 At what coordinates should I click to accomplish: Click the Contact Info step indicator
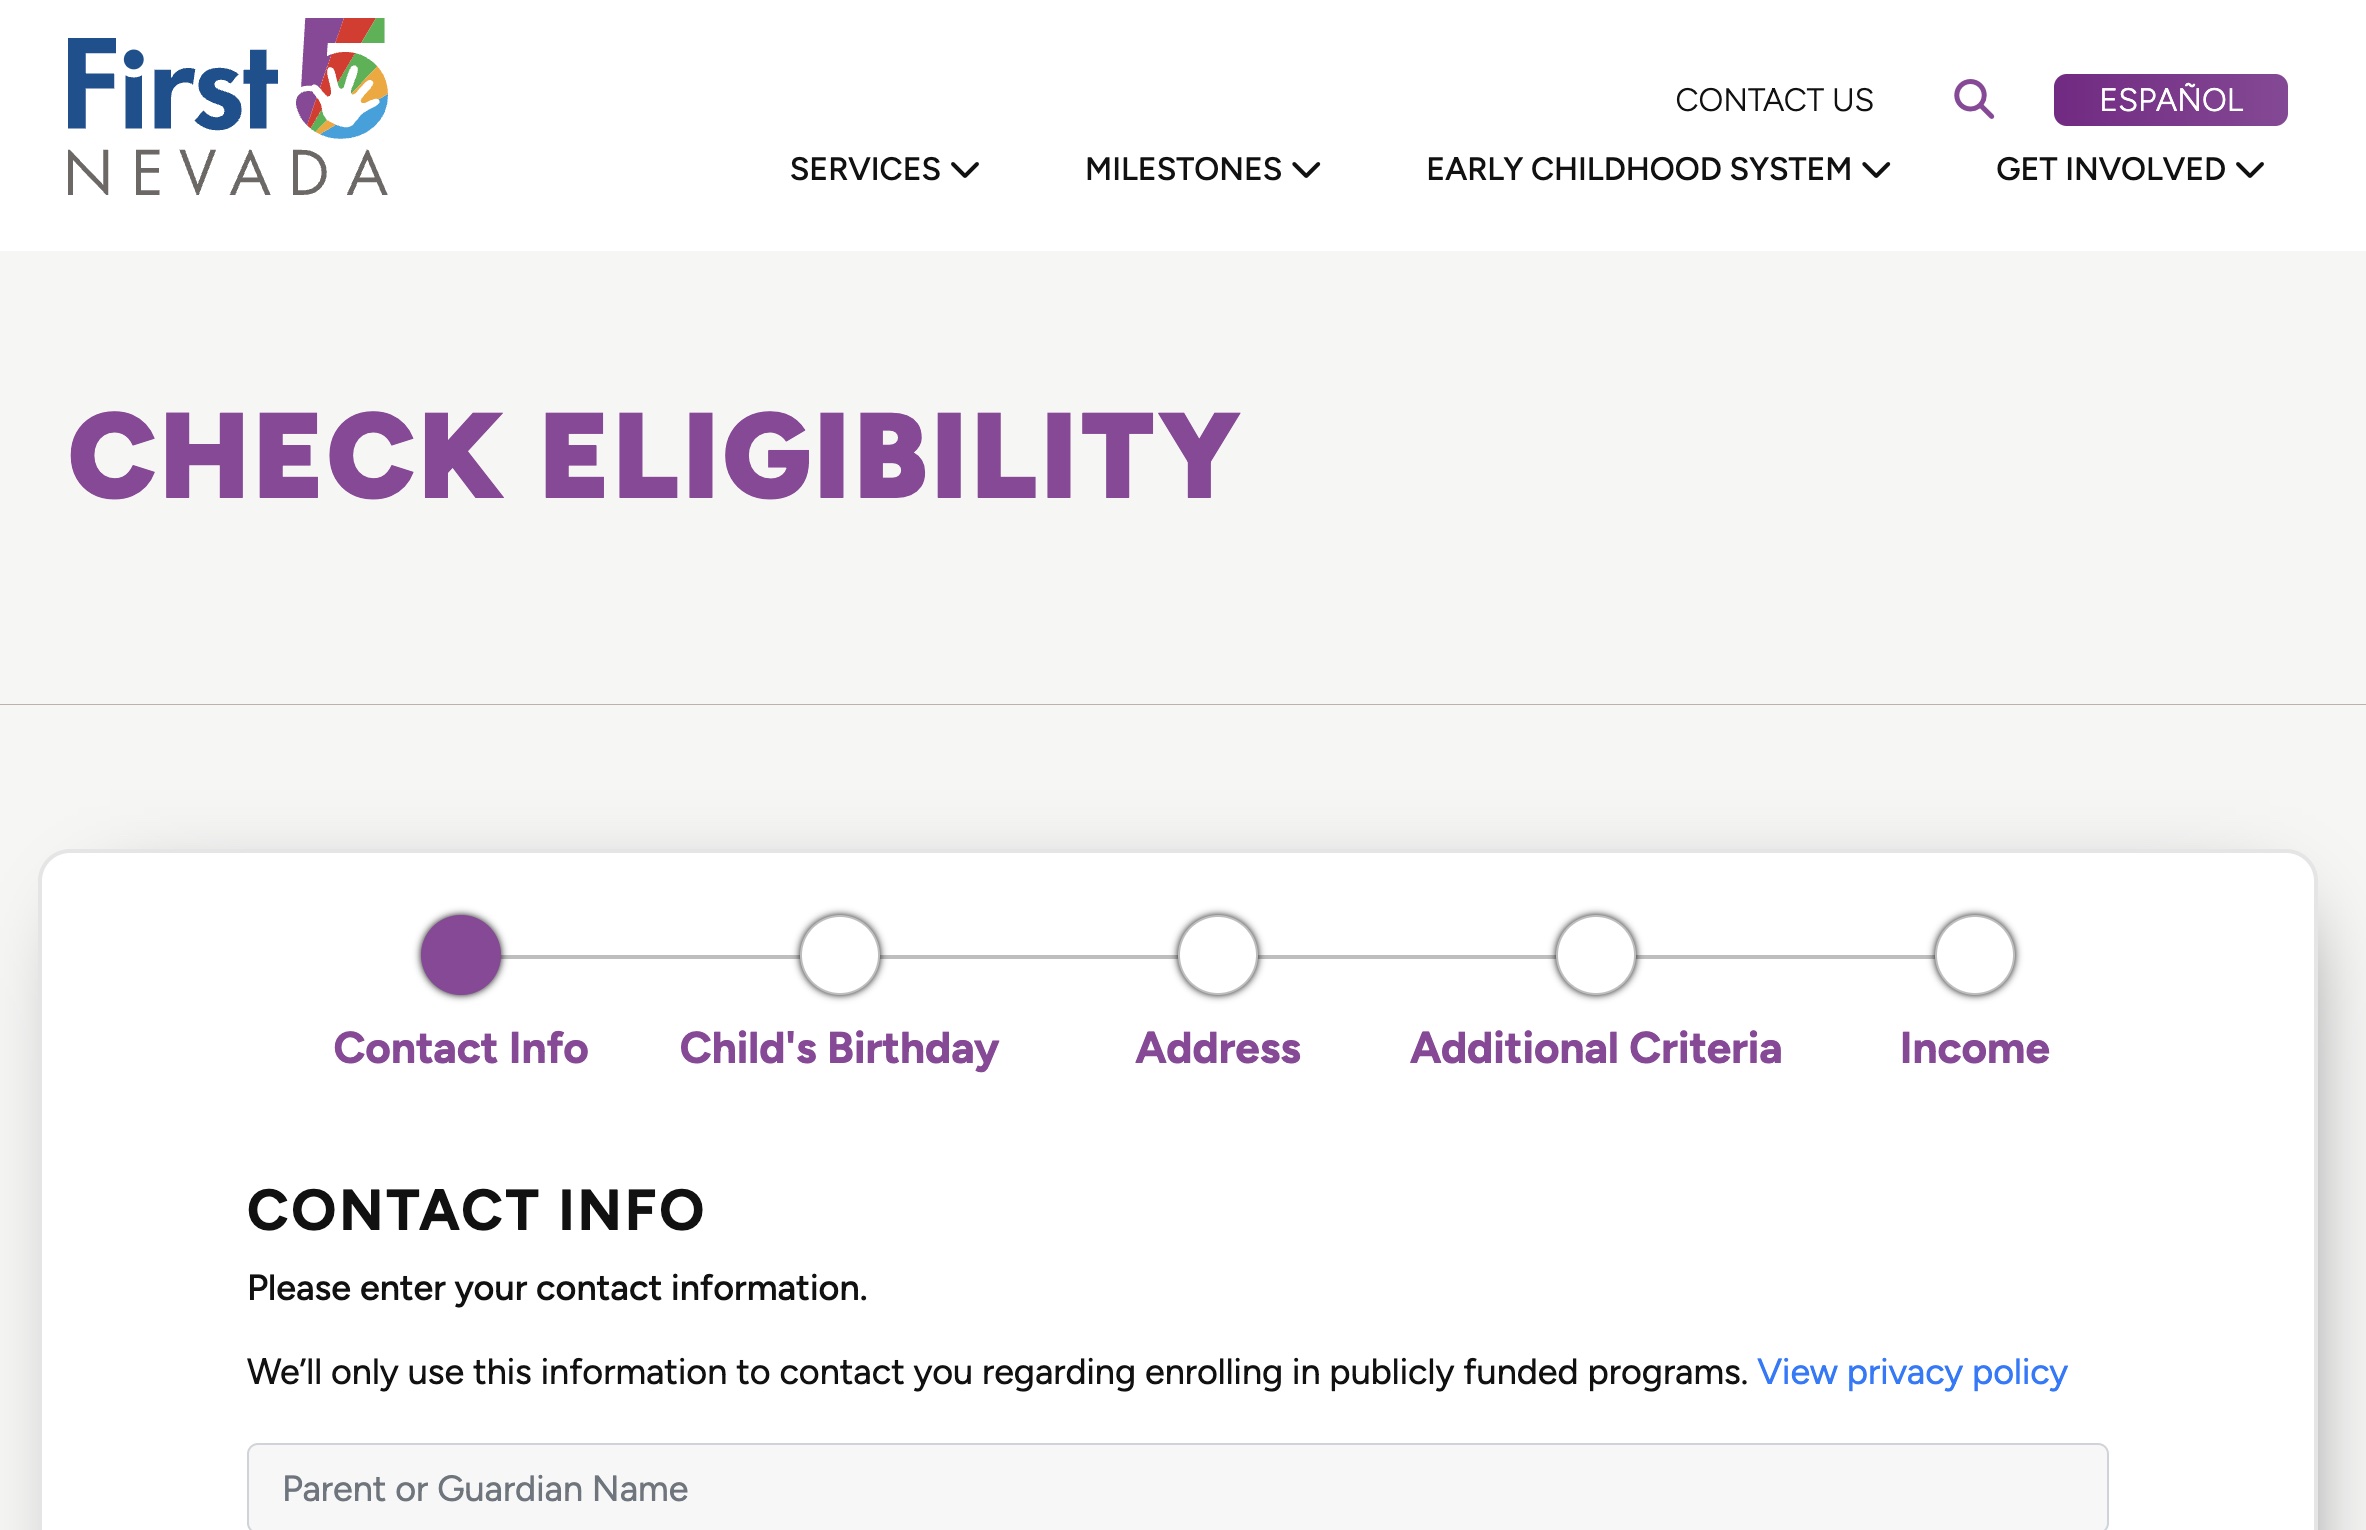pos(460,952)
